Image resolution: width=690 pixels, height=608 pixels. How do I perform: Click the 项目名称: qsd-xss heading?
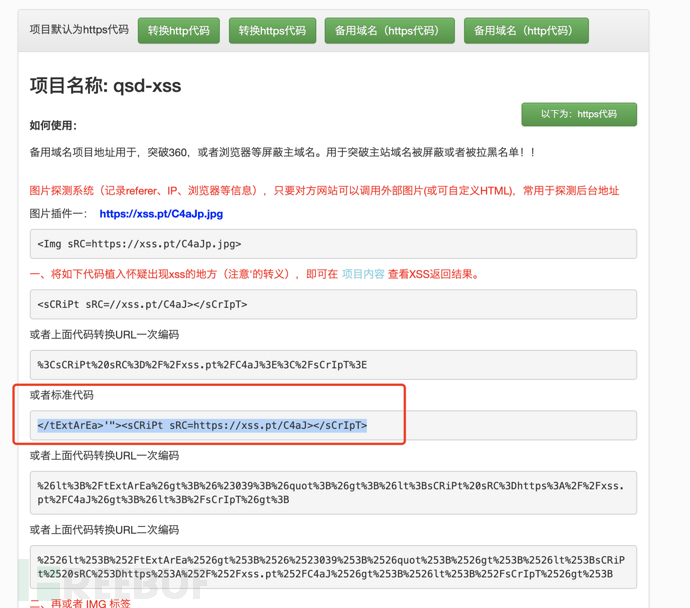(x=105, y=85)
